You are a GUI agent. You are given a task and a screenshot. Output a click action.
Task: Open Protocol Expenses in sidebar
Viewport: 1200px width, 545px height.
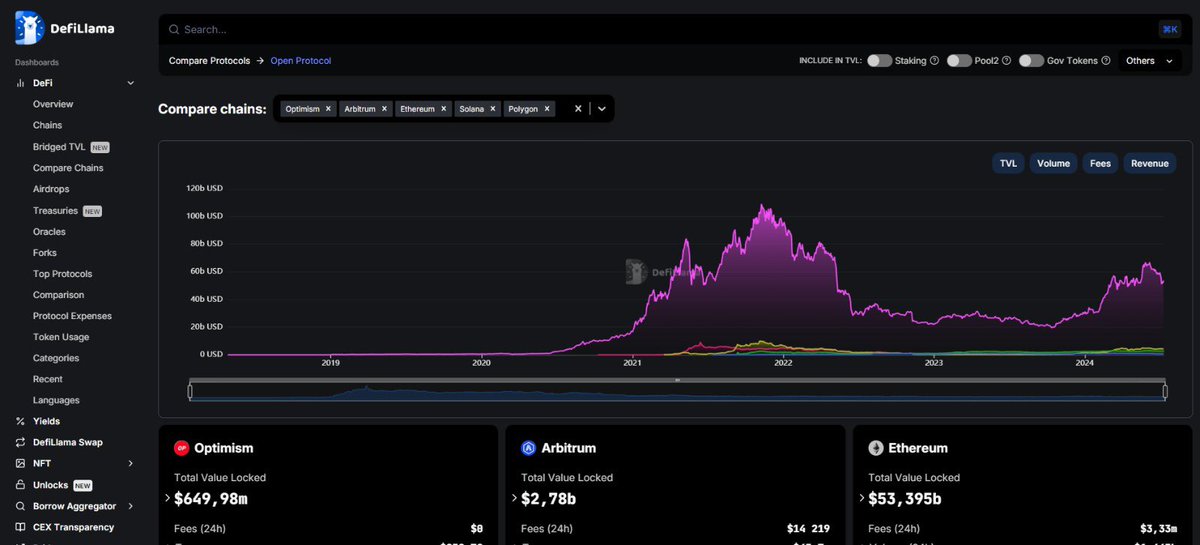72,316
